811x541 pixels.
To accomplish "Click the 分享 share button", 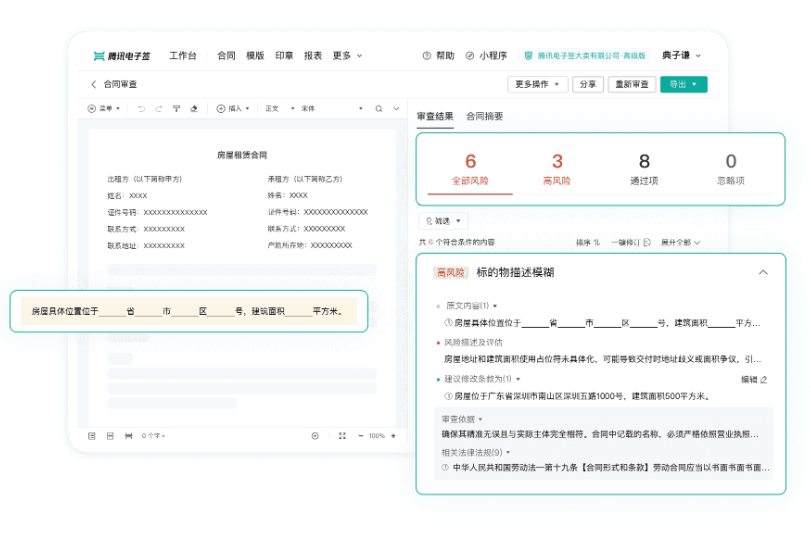I will (588, 84).
